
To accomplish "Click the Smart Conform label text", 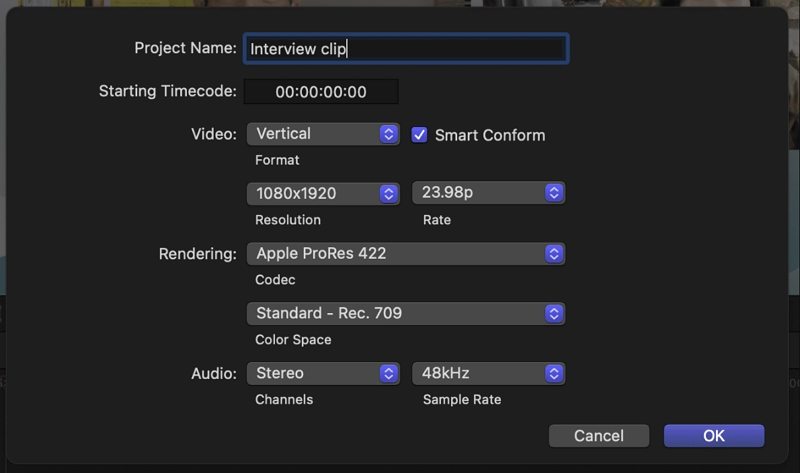I will point(490,135).
